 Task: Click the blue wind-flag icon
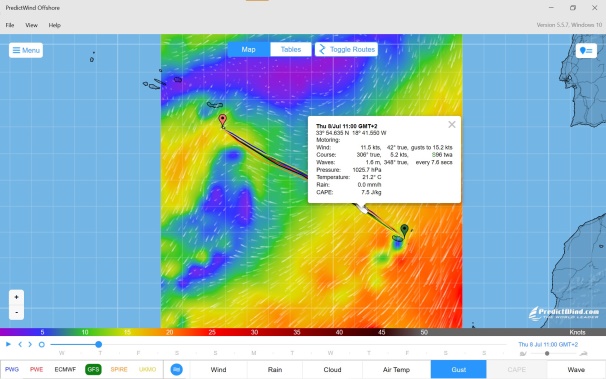[x=177, y=370]
